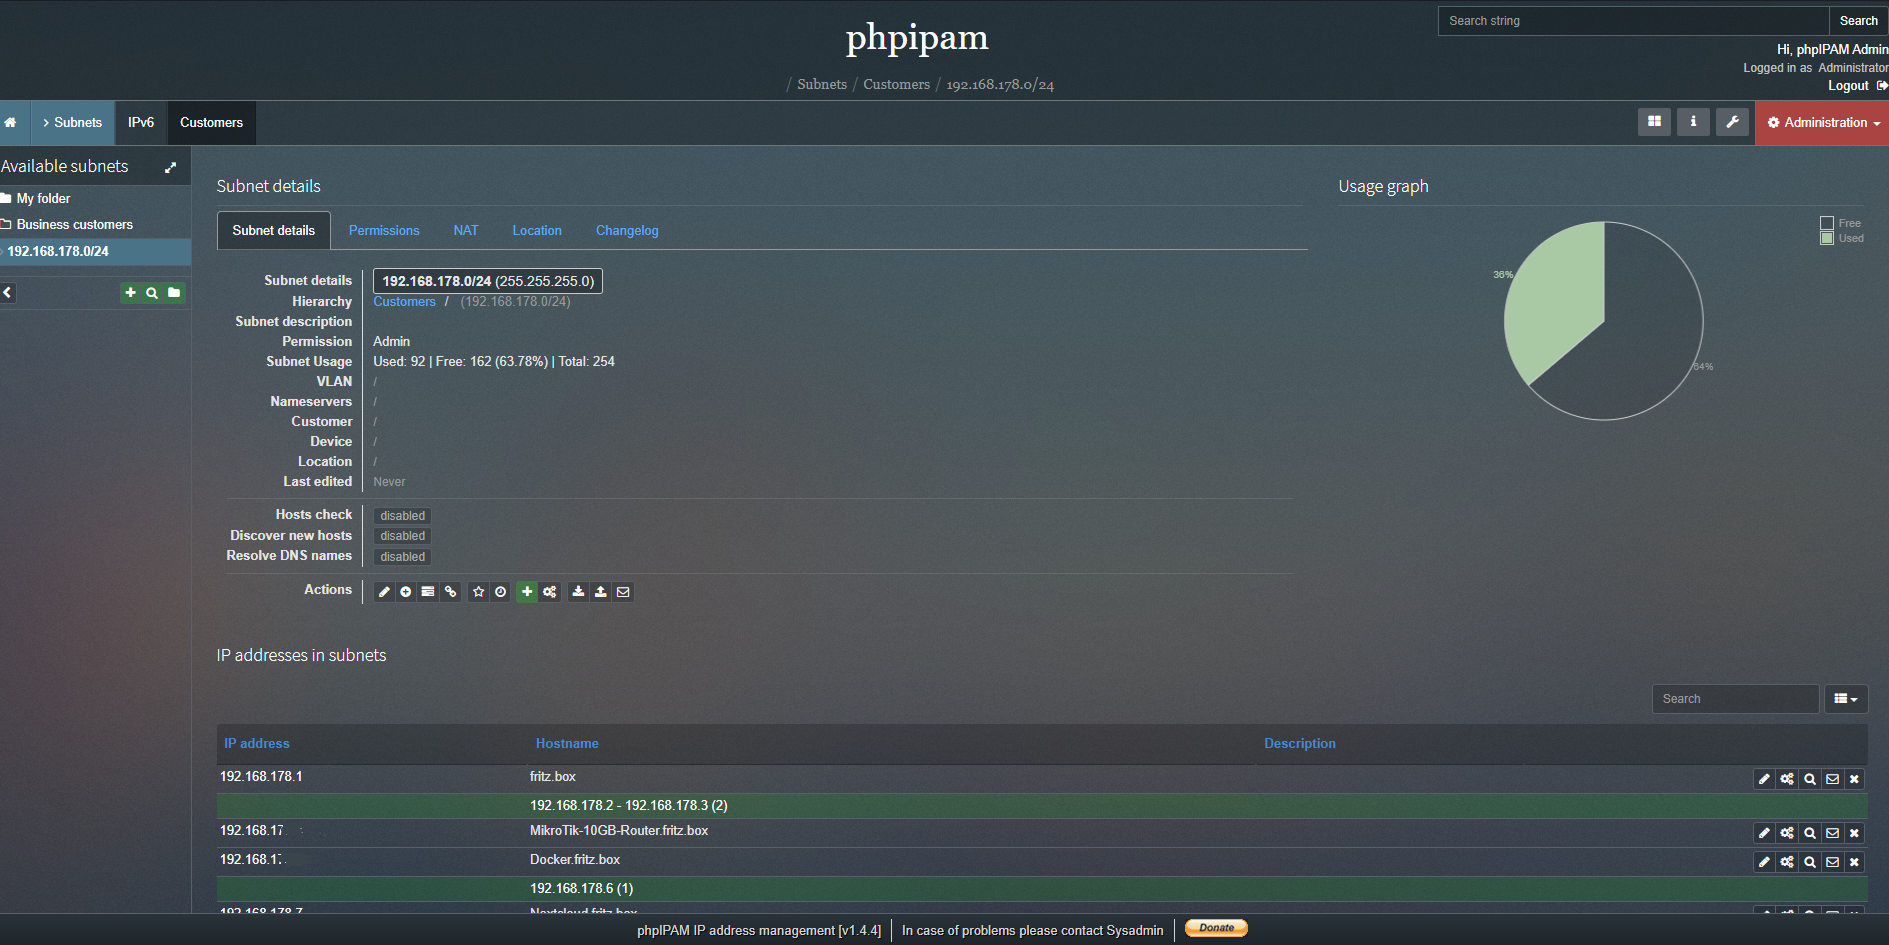
Task: Click the dark free pie slice
Action: 1640,340
